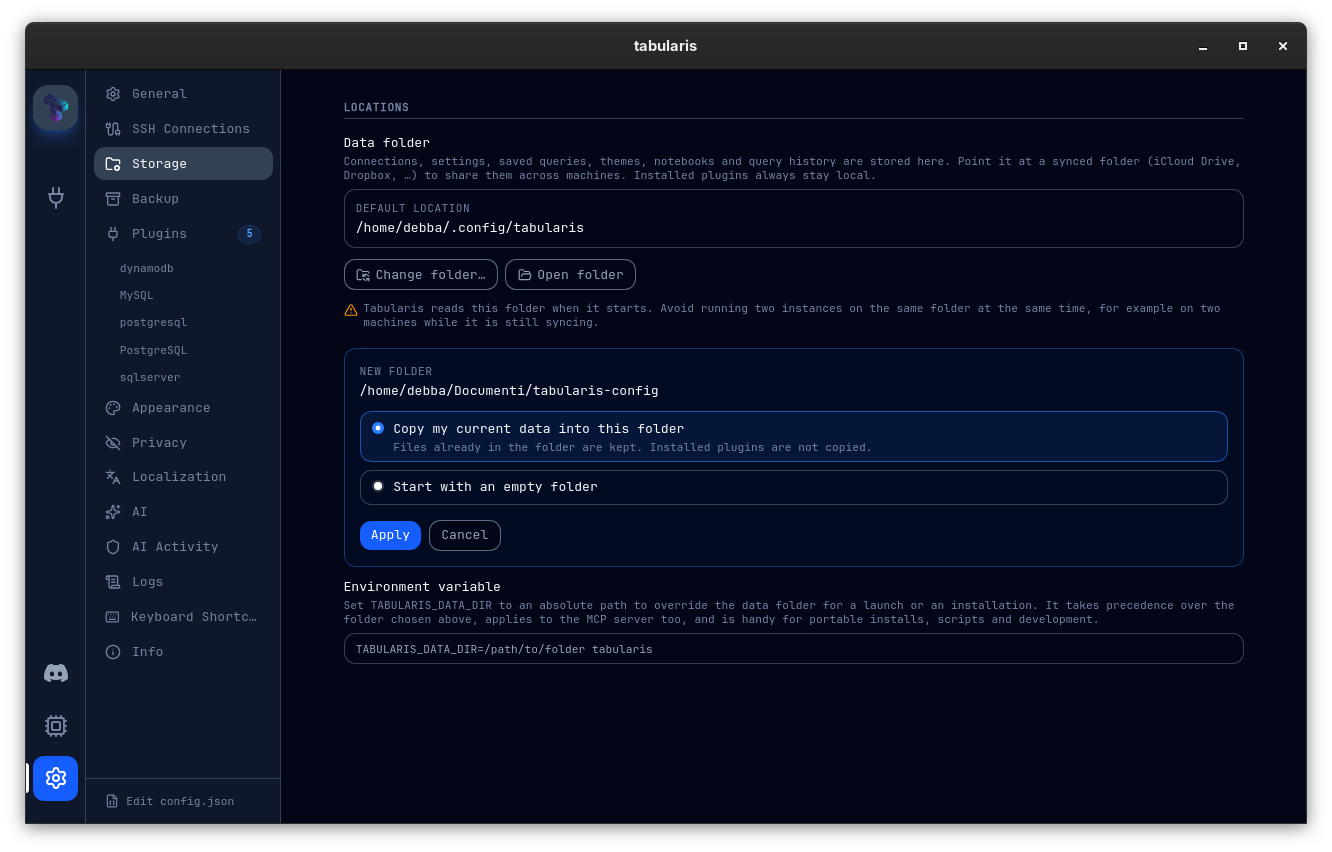Open the Privacy settings section
The height and width of the screenshot is (852, 1332).
pos(183,443)
